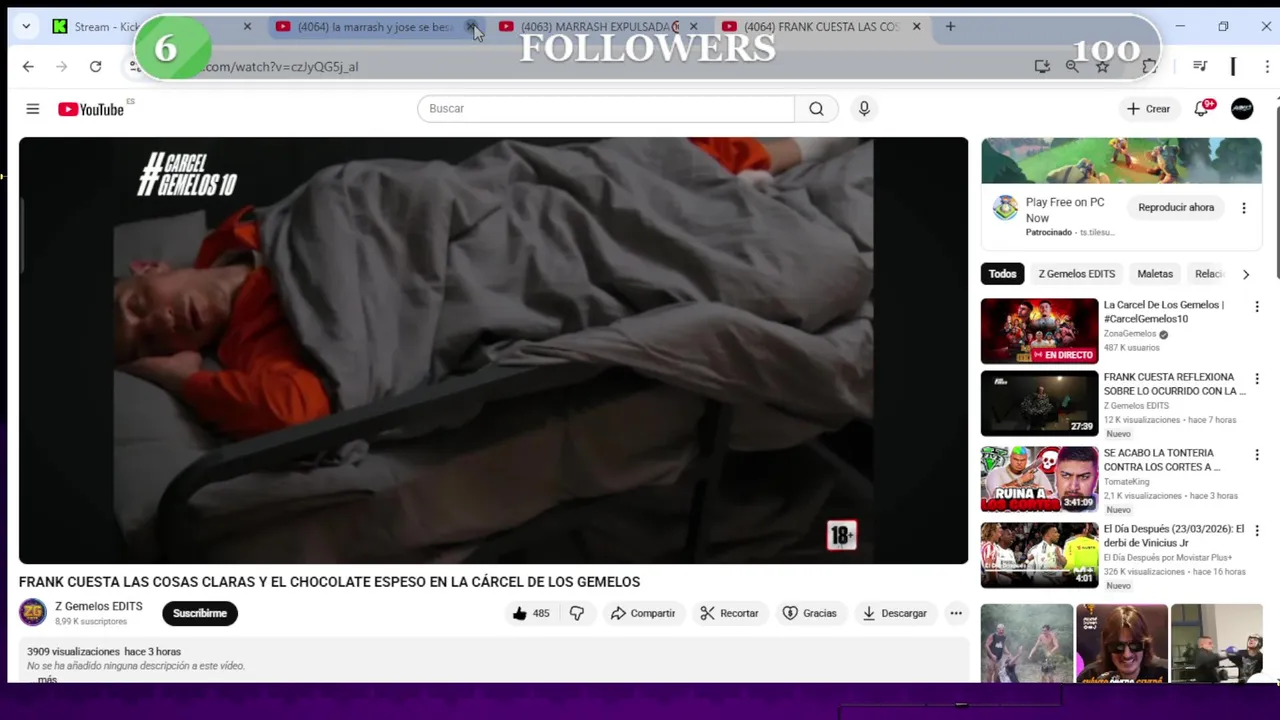Go back to the previous page
Image resolution: width=1280 pixels, height=720 pixels.
click(28, 66)
